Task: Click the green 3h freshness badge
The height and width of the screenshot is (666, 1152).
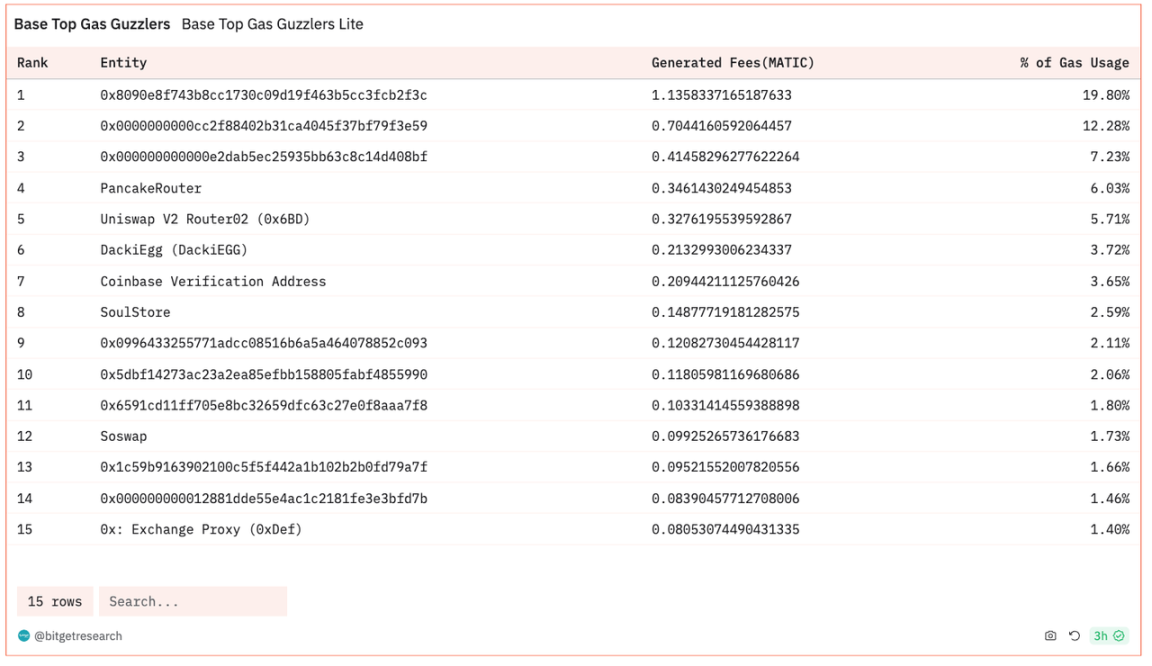Action: [1108, 636]
